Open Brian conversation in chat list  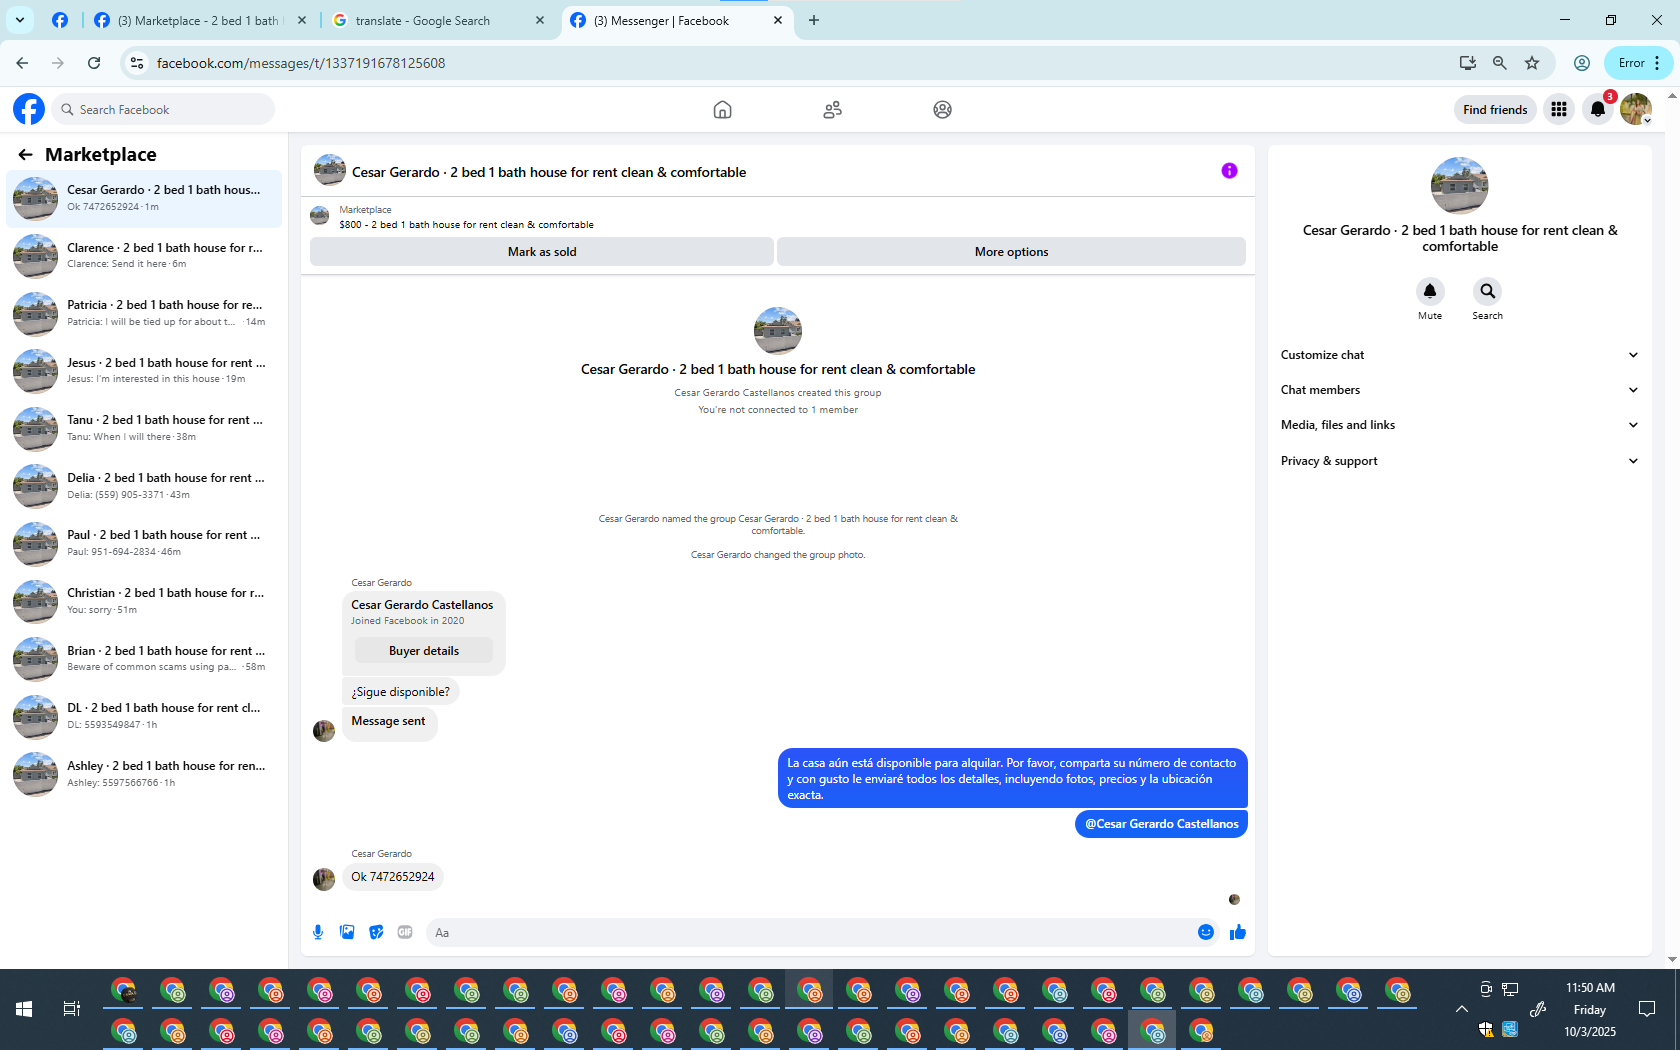tap(144, 658)
